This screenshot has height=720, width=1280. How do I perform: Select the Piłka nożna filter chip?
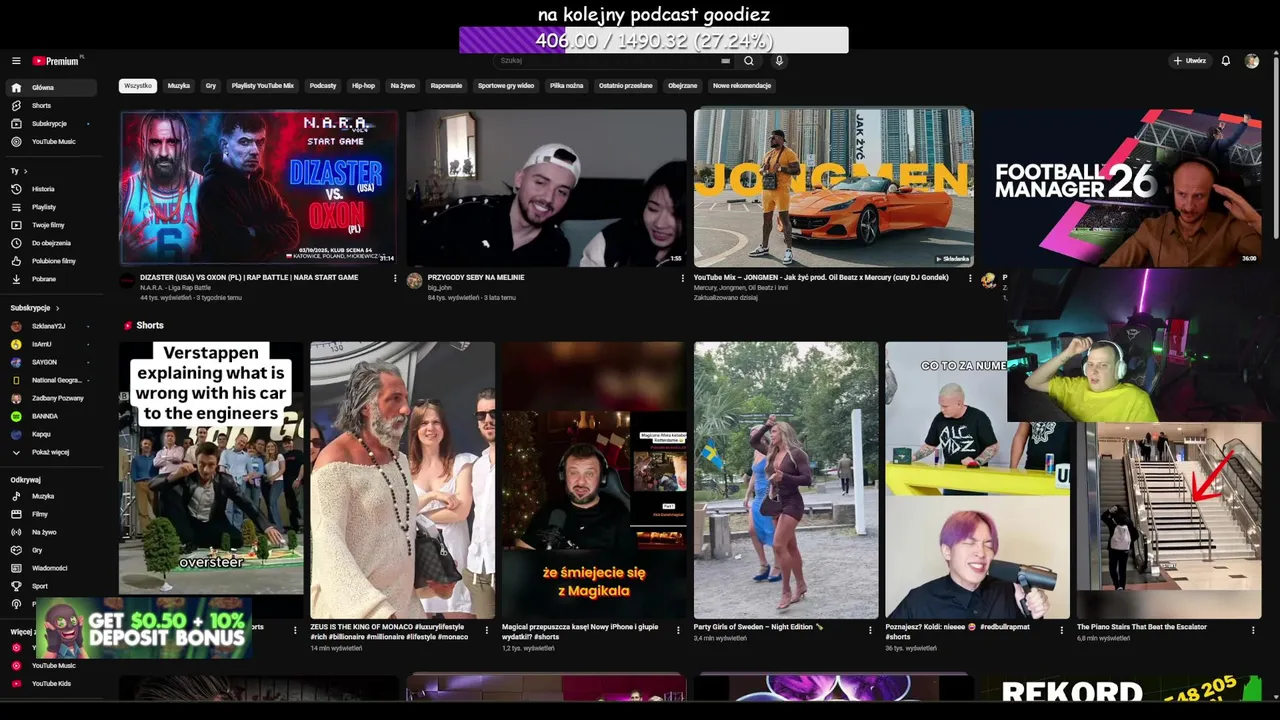pos(566,86)
